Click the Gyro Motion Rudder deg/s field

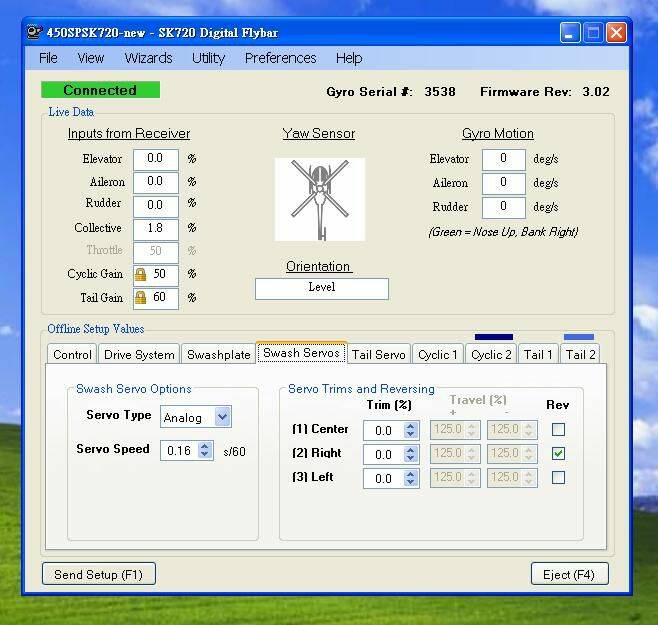(504, 207)
